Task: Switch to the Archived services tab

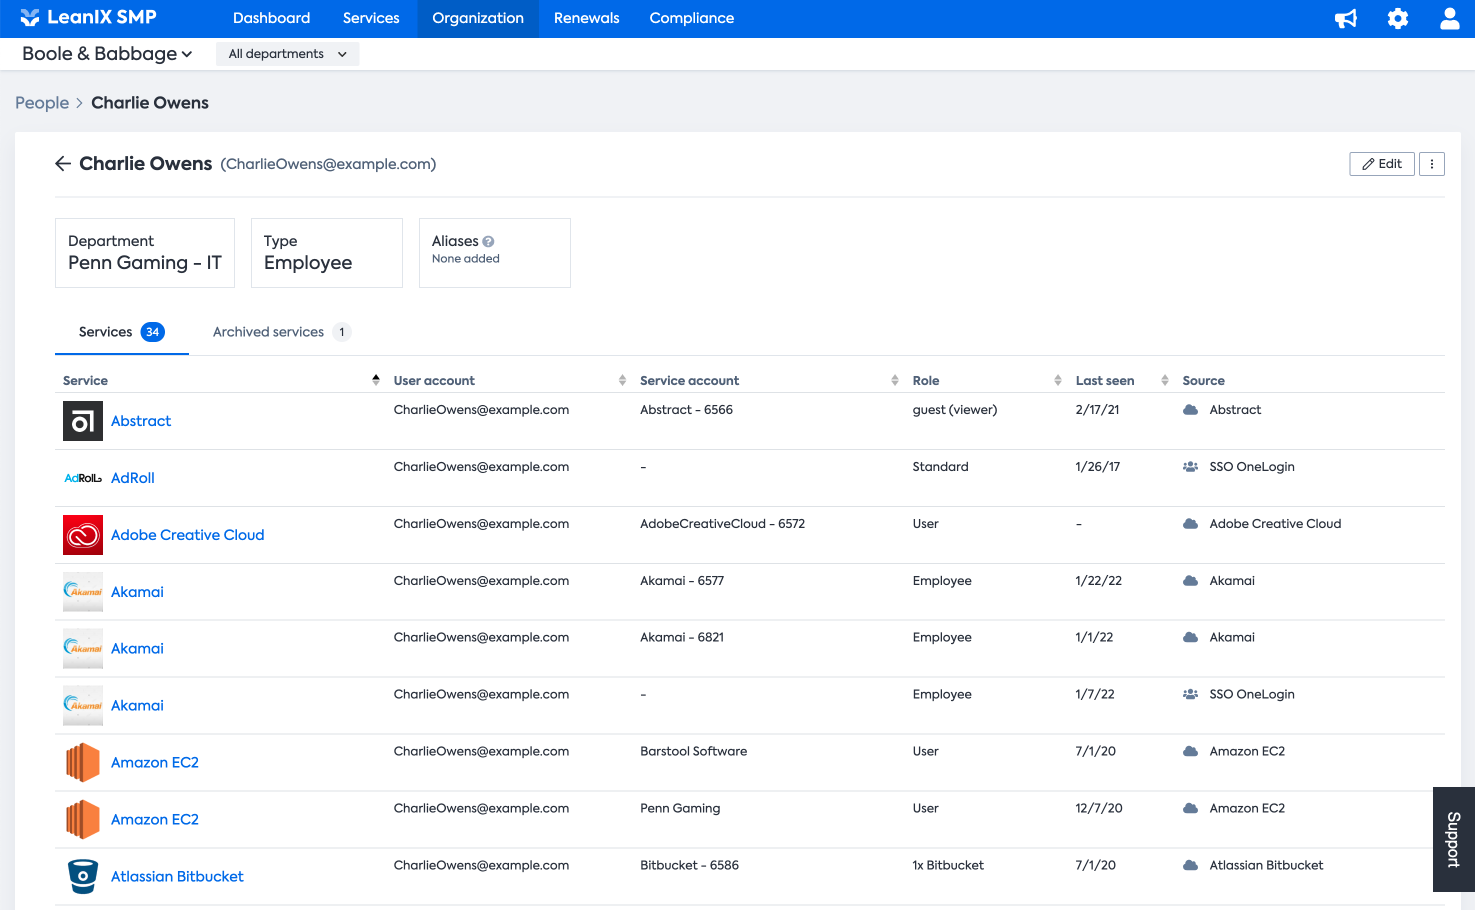Action: click(x=281, y=332)
